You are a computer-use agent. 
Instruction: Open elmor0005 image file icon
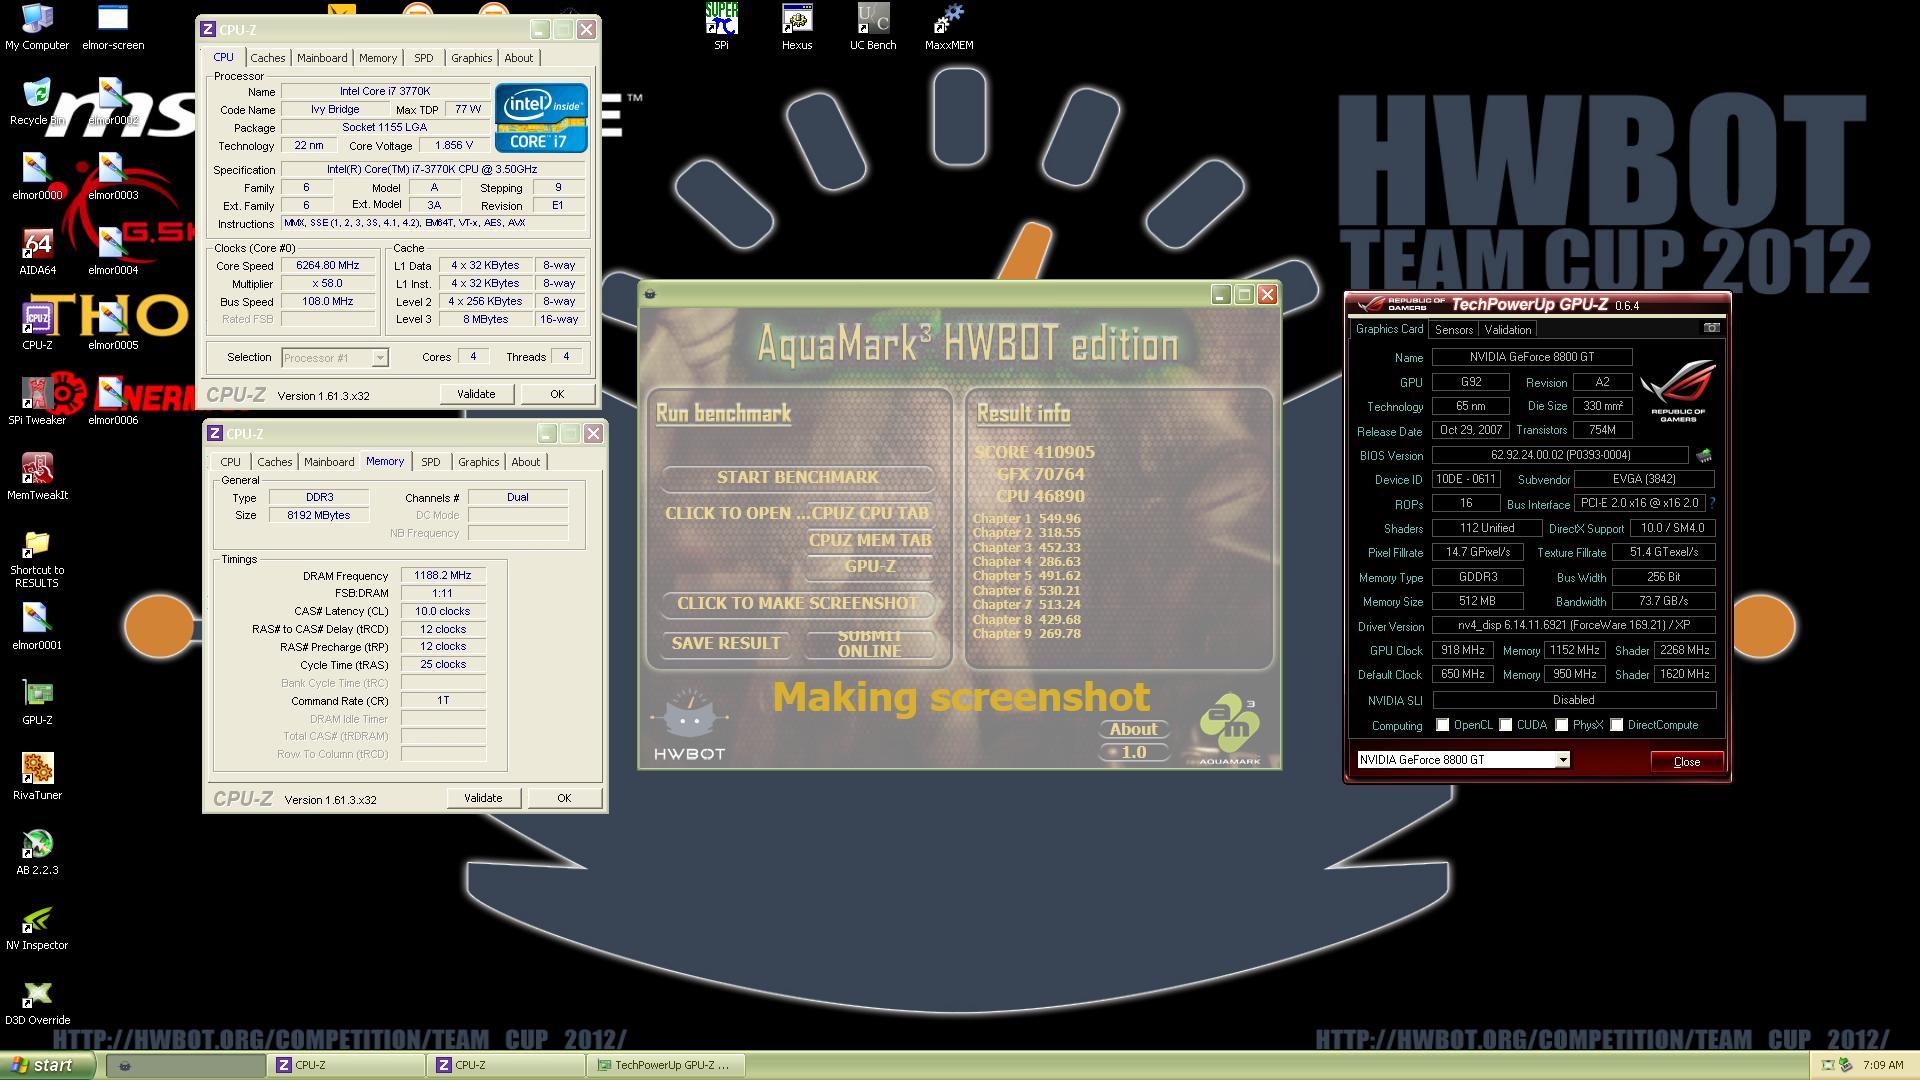(113, 326)
